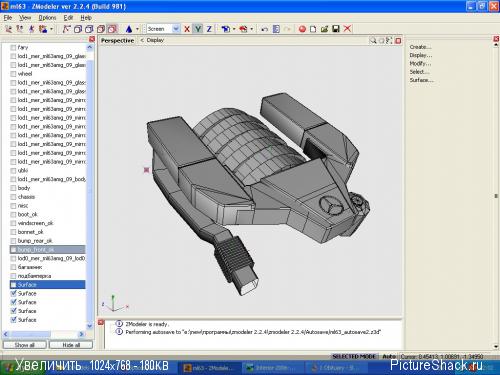Viewport: 500px width, 375px height.
Task: Toggle the Y axis button
Action: click(198, 29)
